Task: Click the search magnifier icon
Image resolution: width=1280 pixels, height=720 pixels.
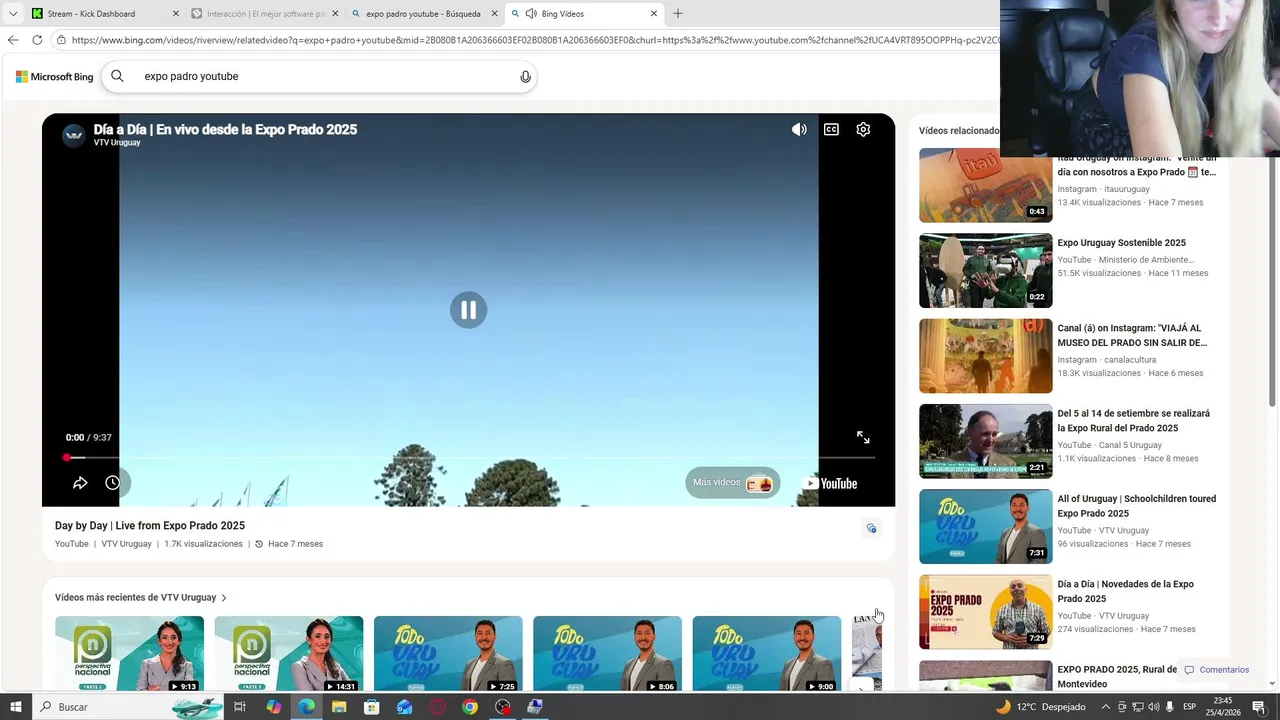Action: (x=117, y=76)
